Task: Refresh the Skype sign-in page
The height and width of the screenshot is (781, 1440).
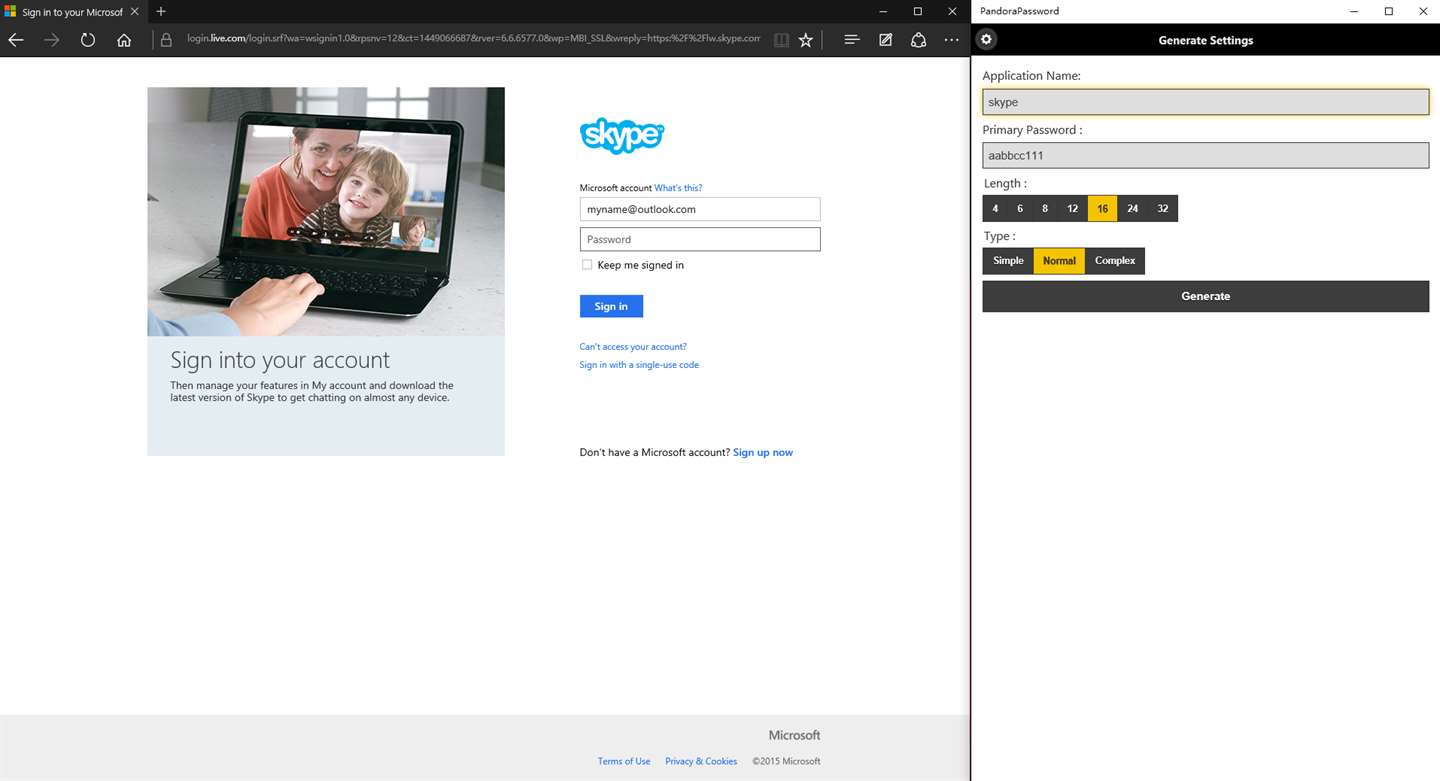Action: pos(88,40)
